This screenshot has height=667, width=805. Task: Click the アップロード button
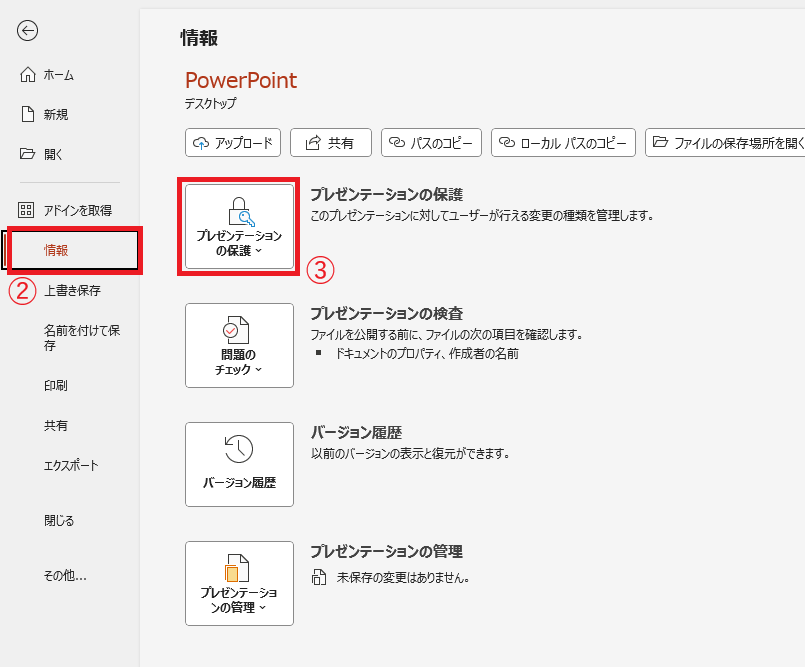[x=233, y=142]
